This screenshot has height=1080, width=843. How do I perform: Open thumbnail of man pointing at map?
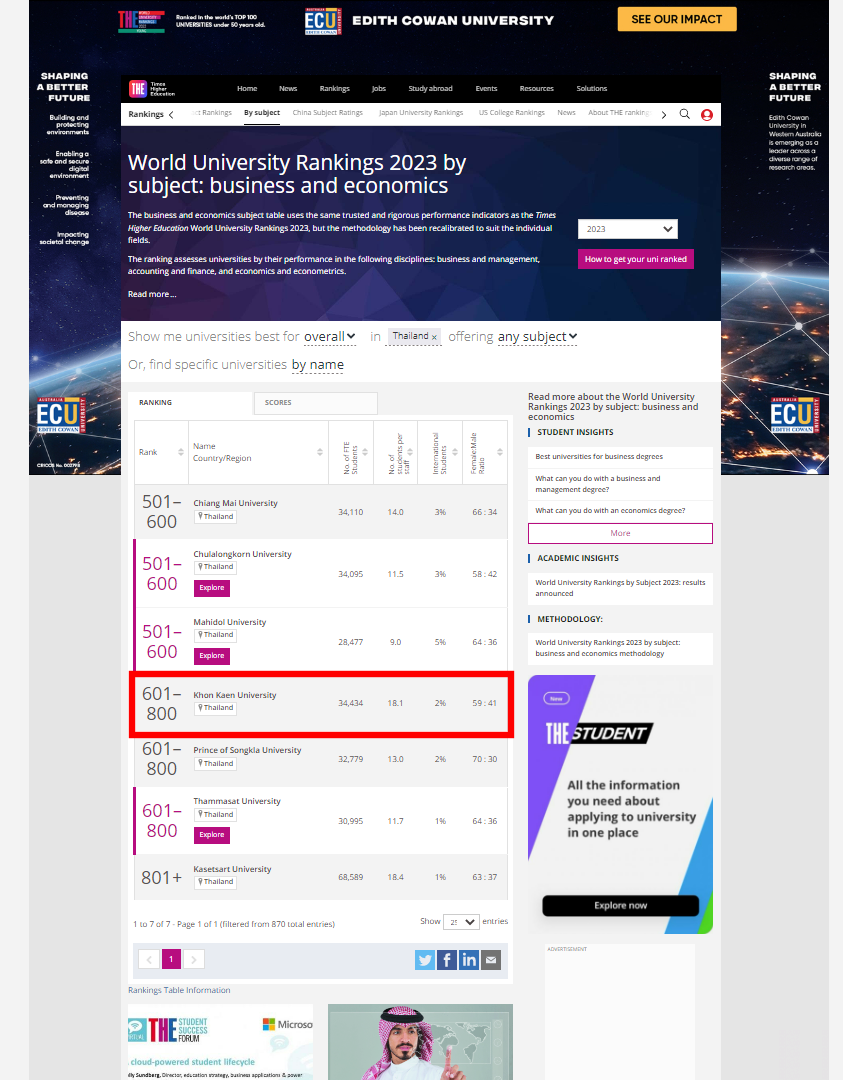420,1041
